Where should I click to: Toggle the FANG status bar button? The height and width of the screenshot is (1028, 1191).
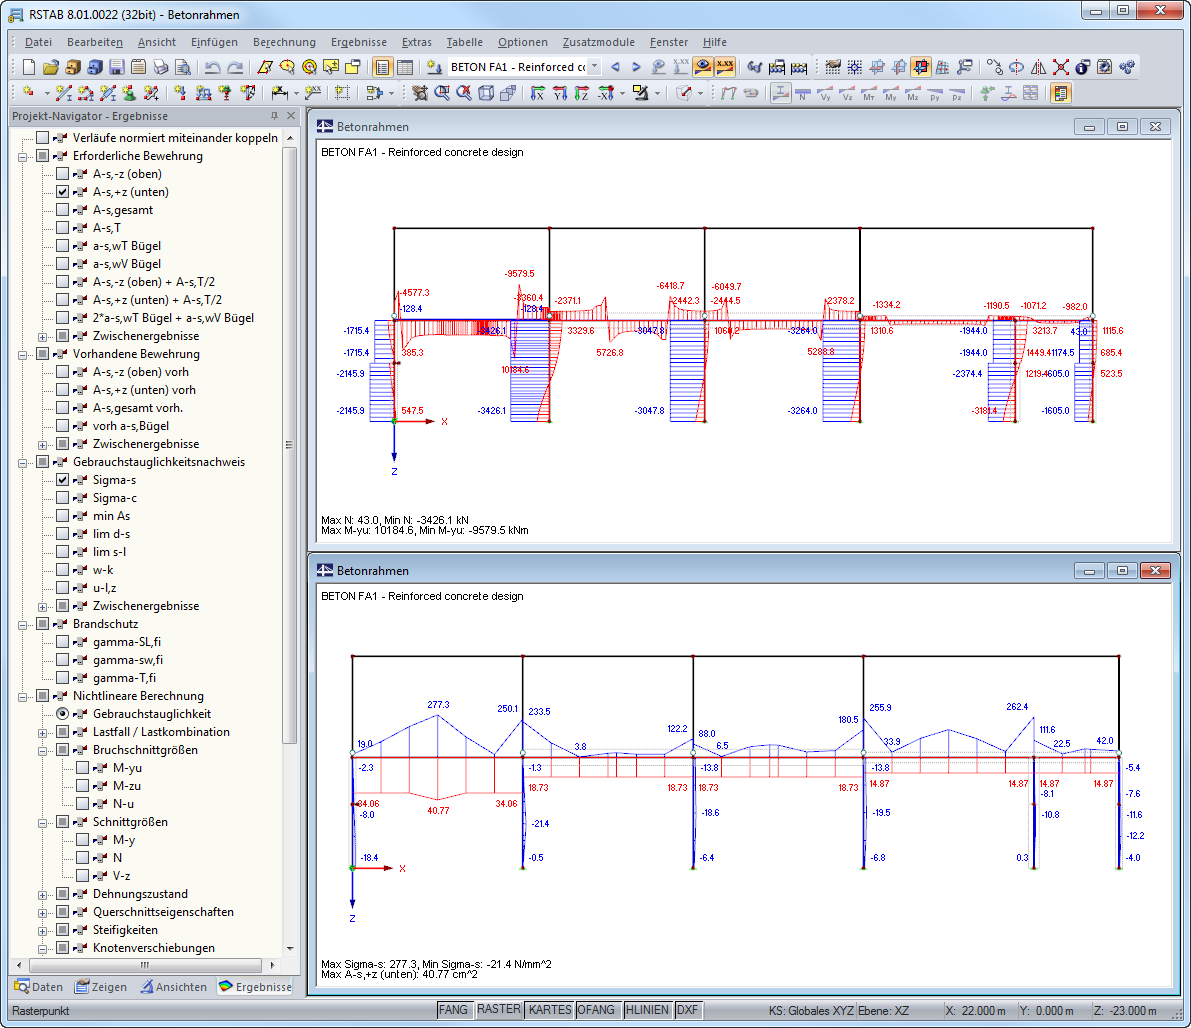(453, 1010)
